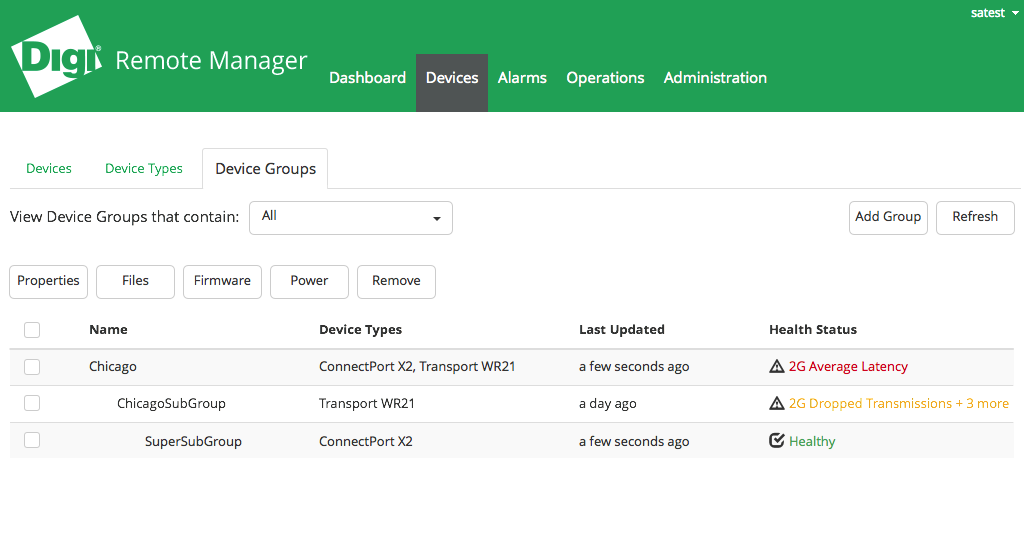Refresh the device groups list

pos(975,218)
